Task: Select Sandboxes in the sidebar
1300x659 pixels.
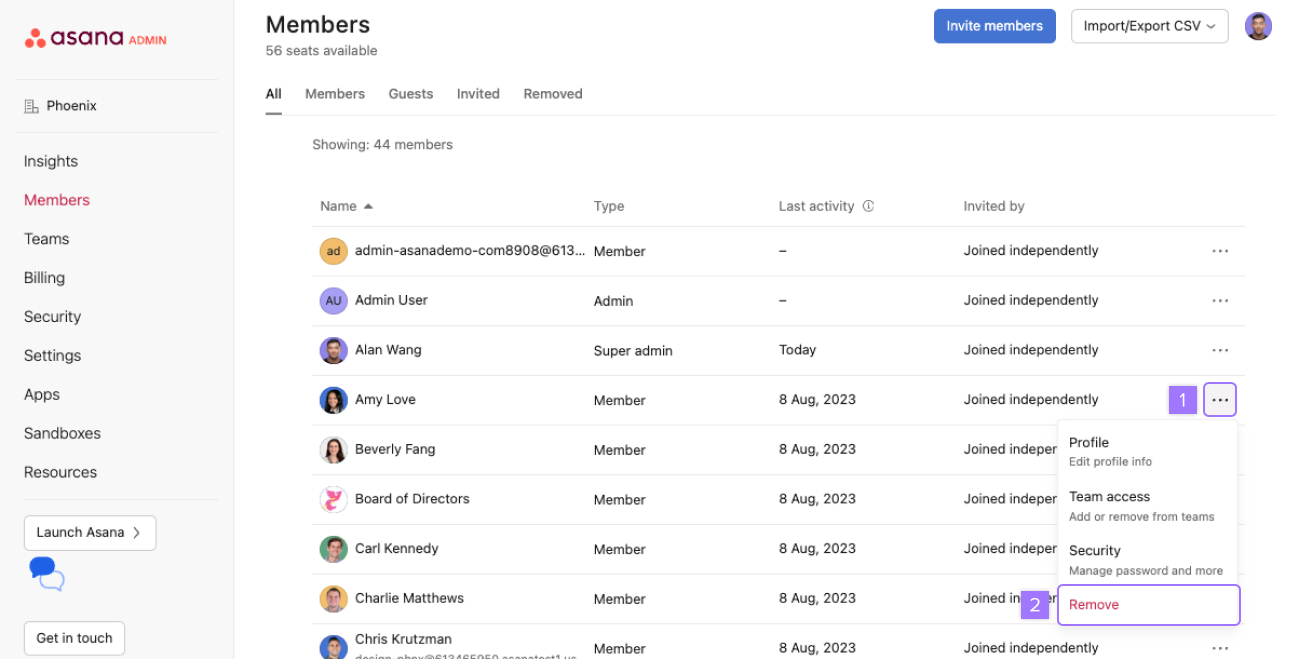Action: 62,433
